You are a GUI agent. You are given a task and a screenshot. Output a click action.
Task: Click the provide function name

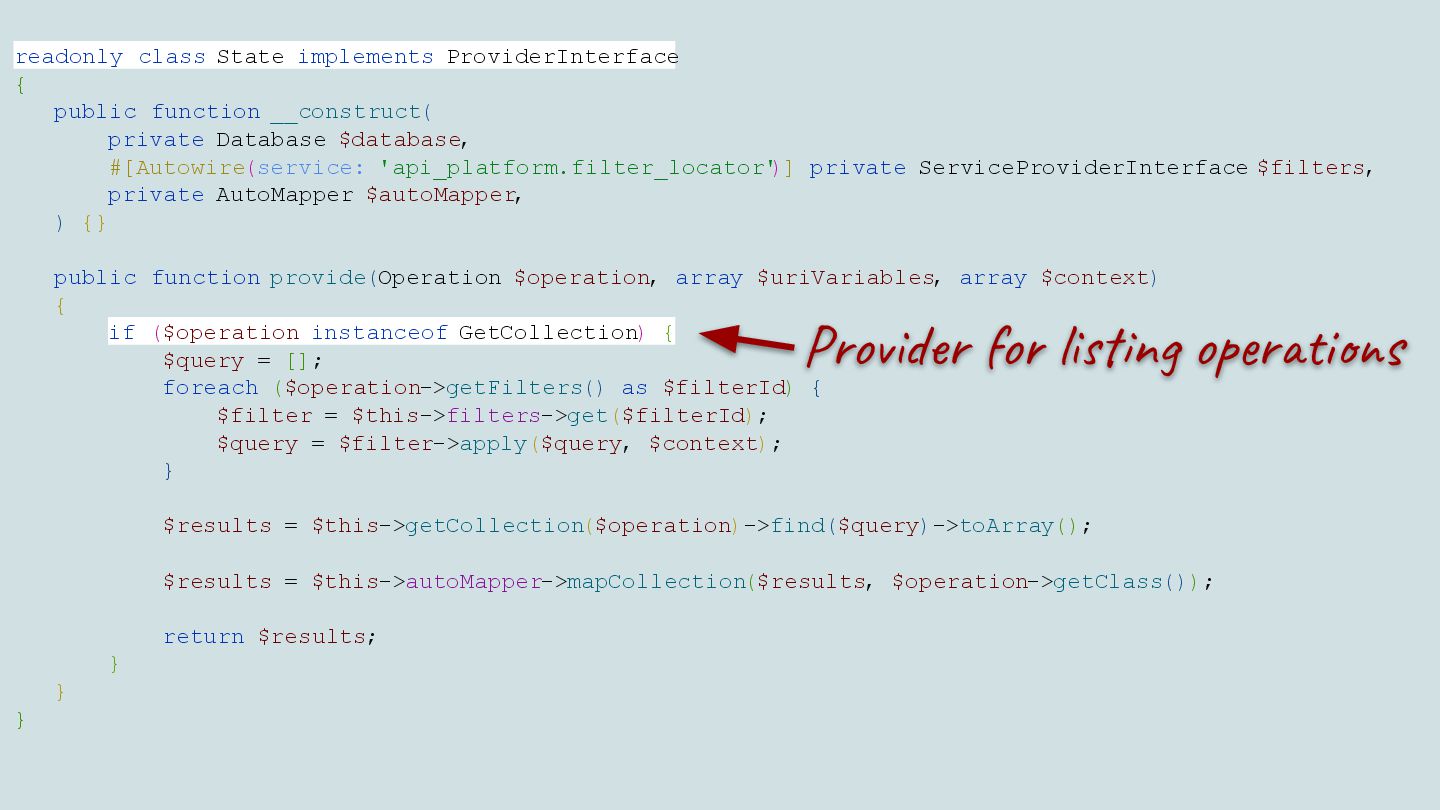click(x=318, y=278)
